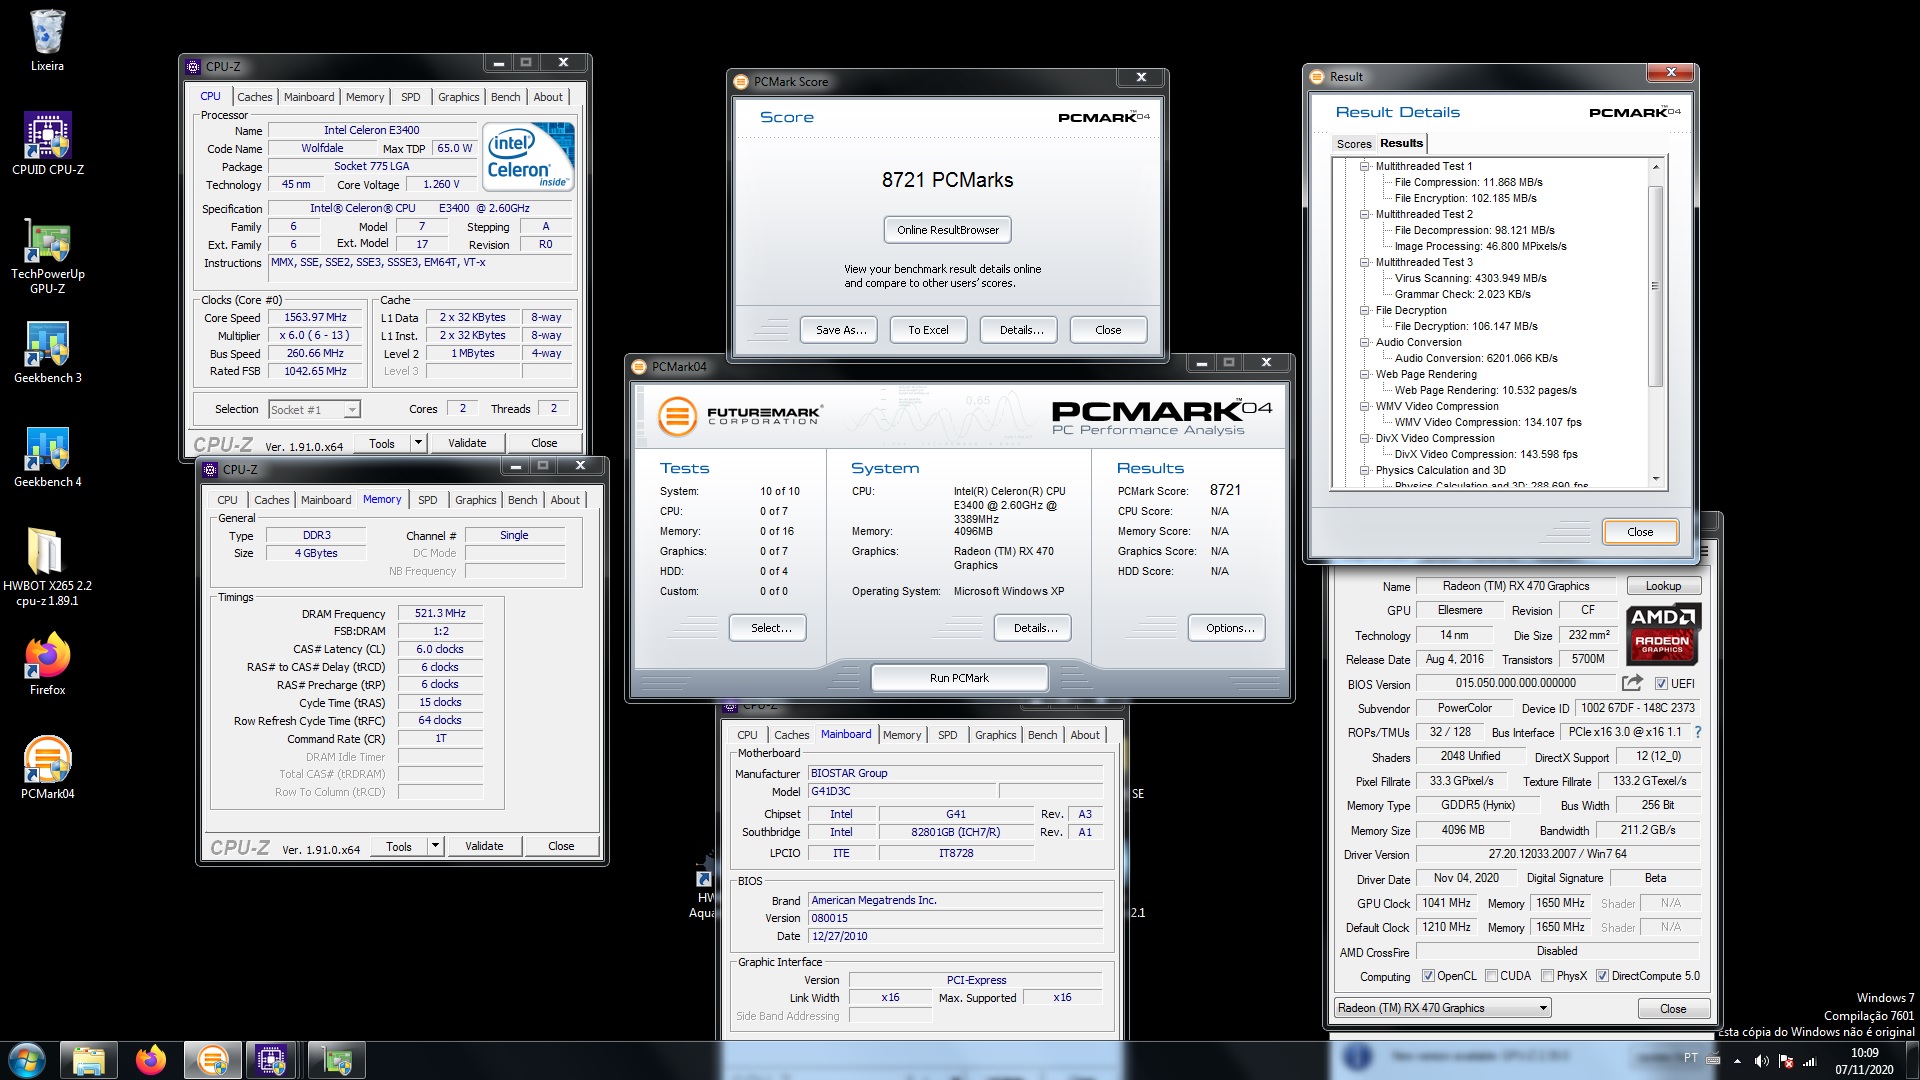Click Validate in the top CPU-Z window
Screen dimensions: 1920x1080
(x=467, y=443)
